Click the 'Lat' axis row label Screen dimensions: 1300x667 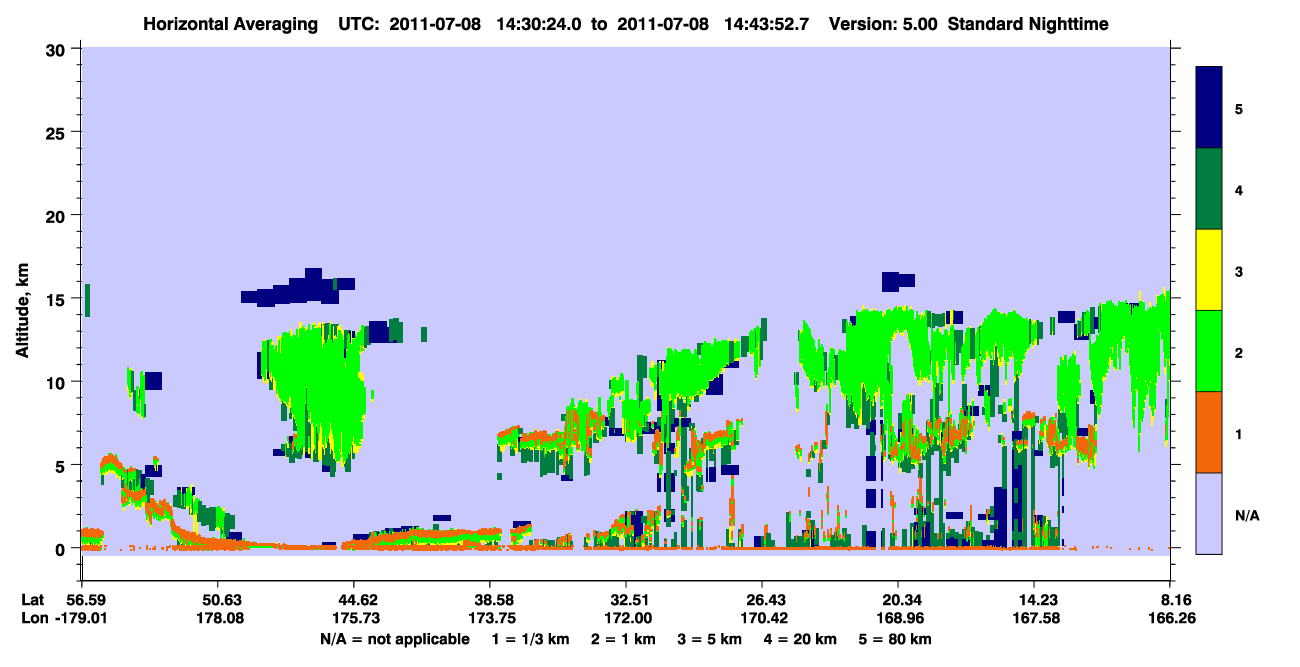[33, 600]
